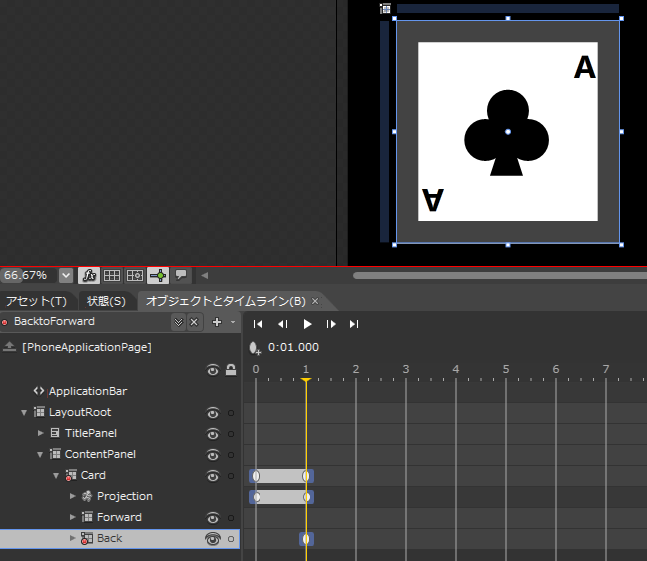The height and width of the screenshot is (561, 647).
Task: Open the storyboard options small arrow
Action: [233, 322]
